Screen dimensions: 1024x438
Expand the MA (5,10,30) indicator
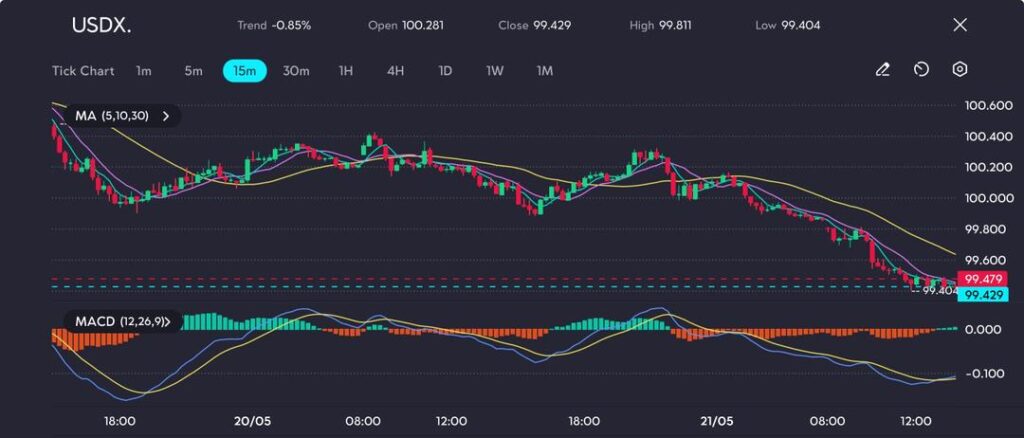point(120,116)
